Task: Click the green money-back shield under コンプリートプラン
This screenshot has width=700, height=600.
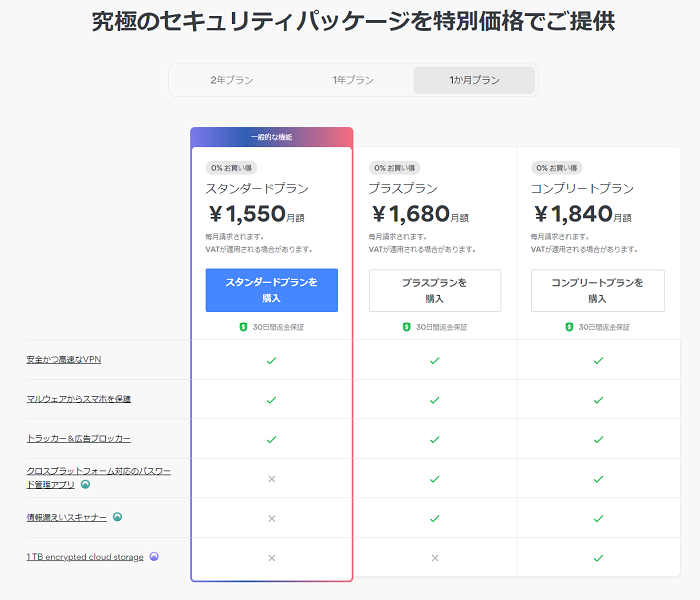Action: (569, 327)
